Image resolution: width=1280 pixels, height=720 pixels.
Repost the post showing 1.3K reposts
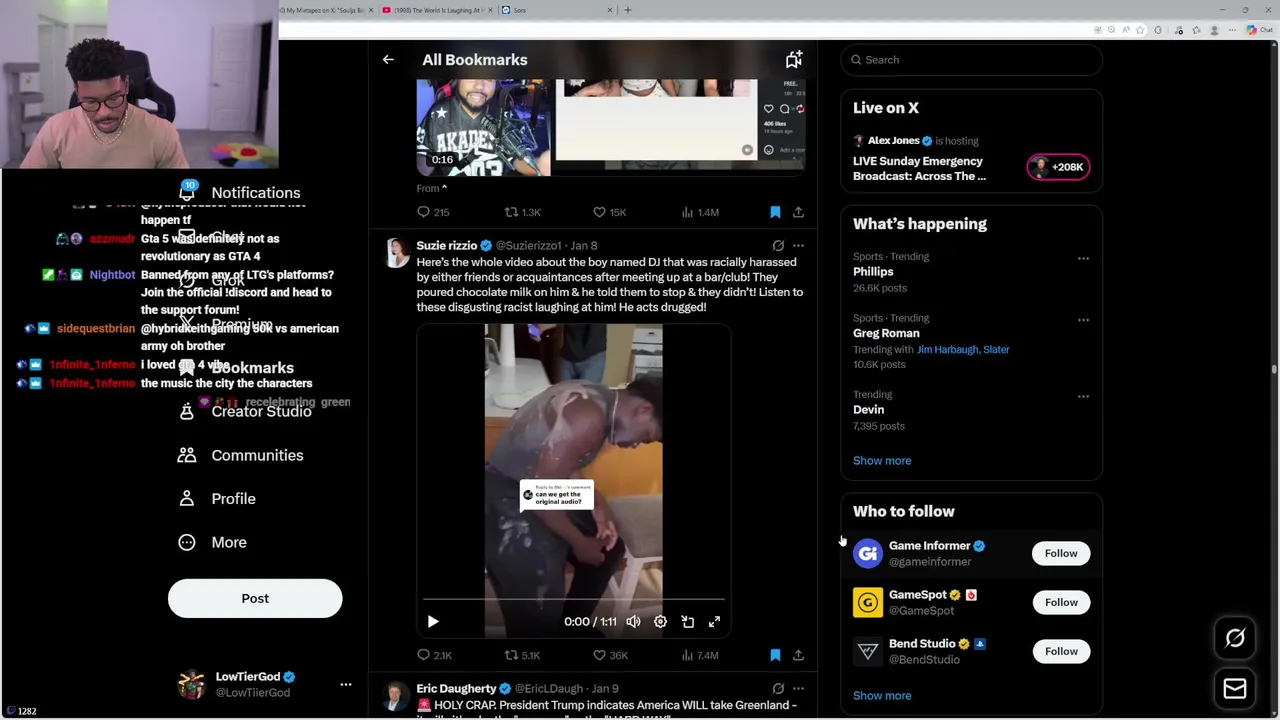(x=522, y=212)
